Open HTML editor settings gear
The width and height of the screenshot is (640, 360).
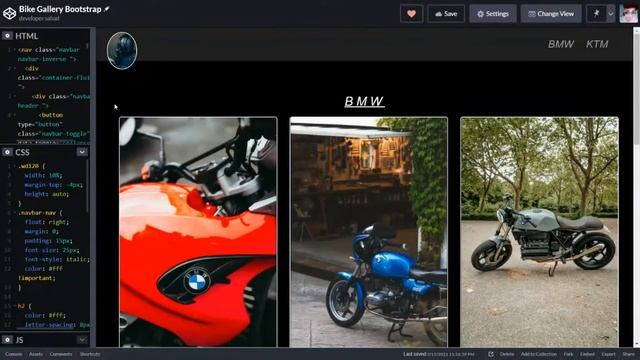coord(7,36)
